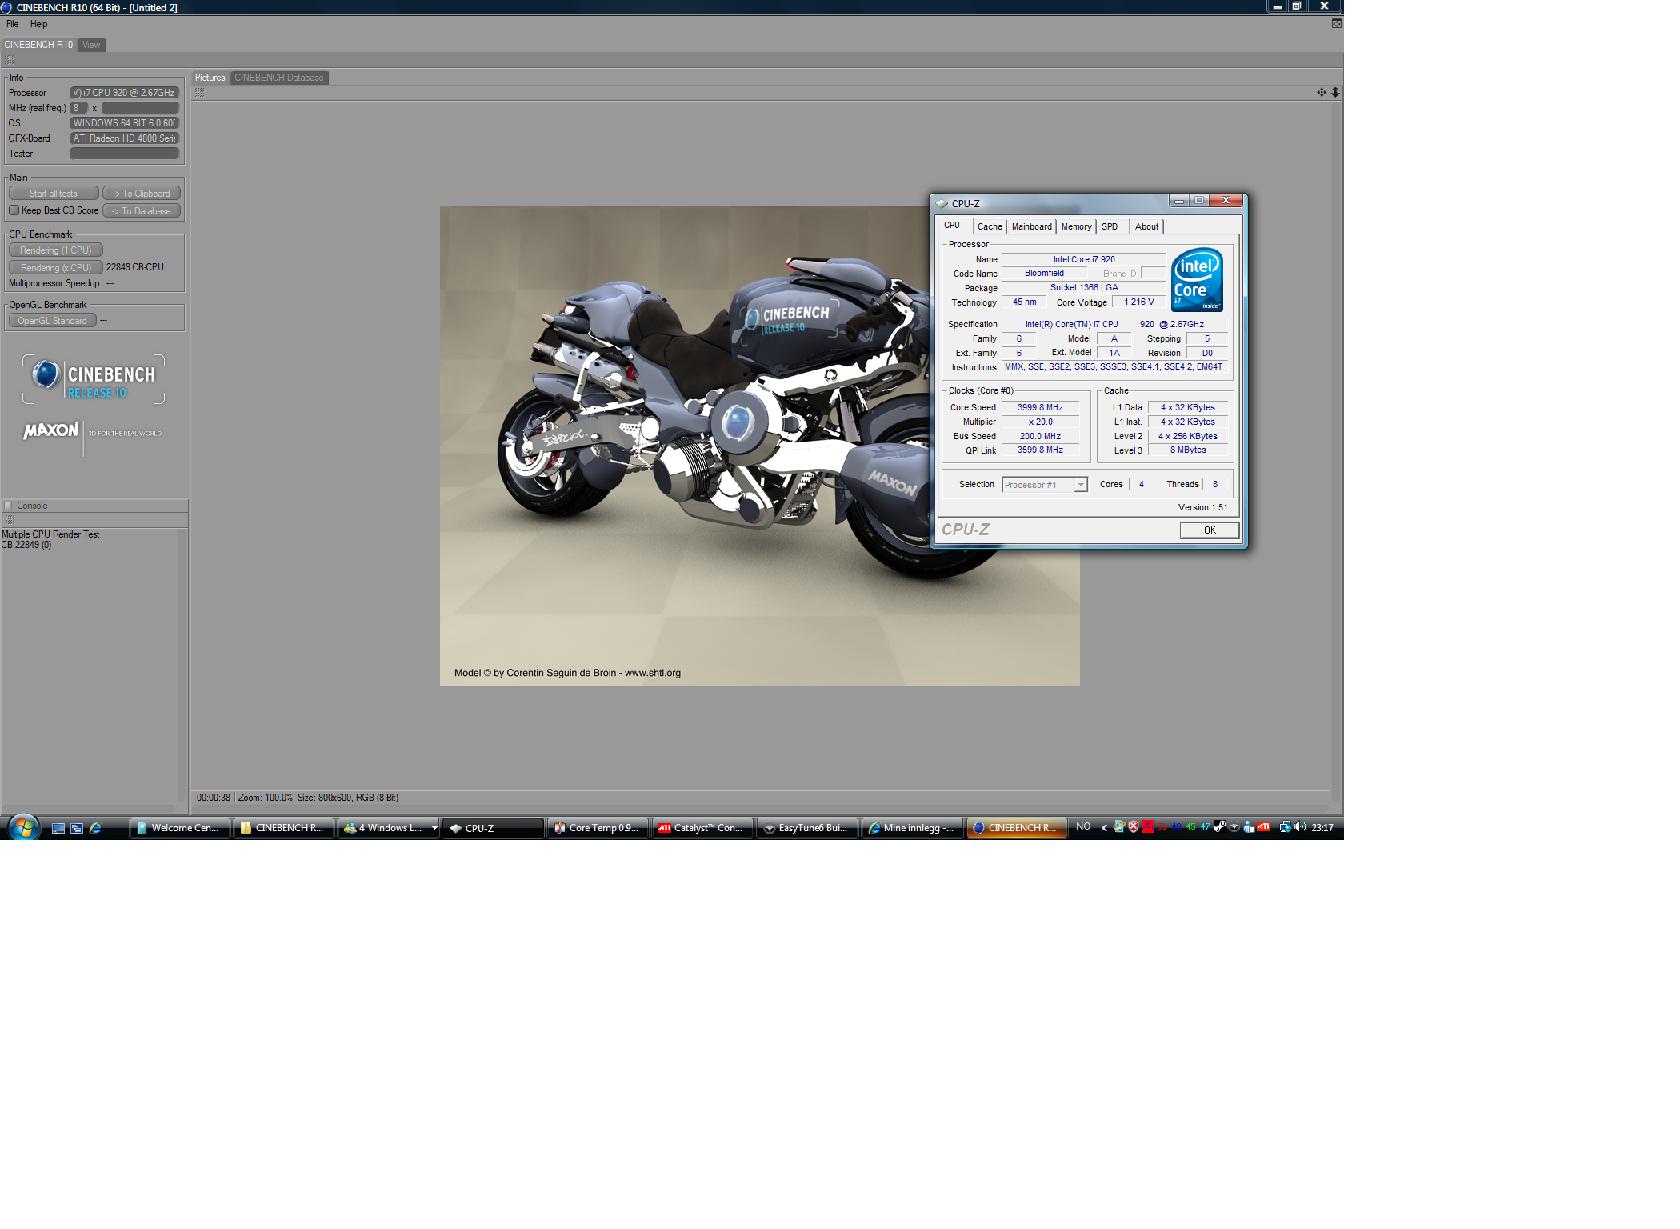This screenshot has height=1229, width=1680.
Task: Open the Processor #1 selection dropdown in CPU-Z
Action: coord(1045,485)
